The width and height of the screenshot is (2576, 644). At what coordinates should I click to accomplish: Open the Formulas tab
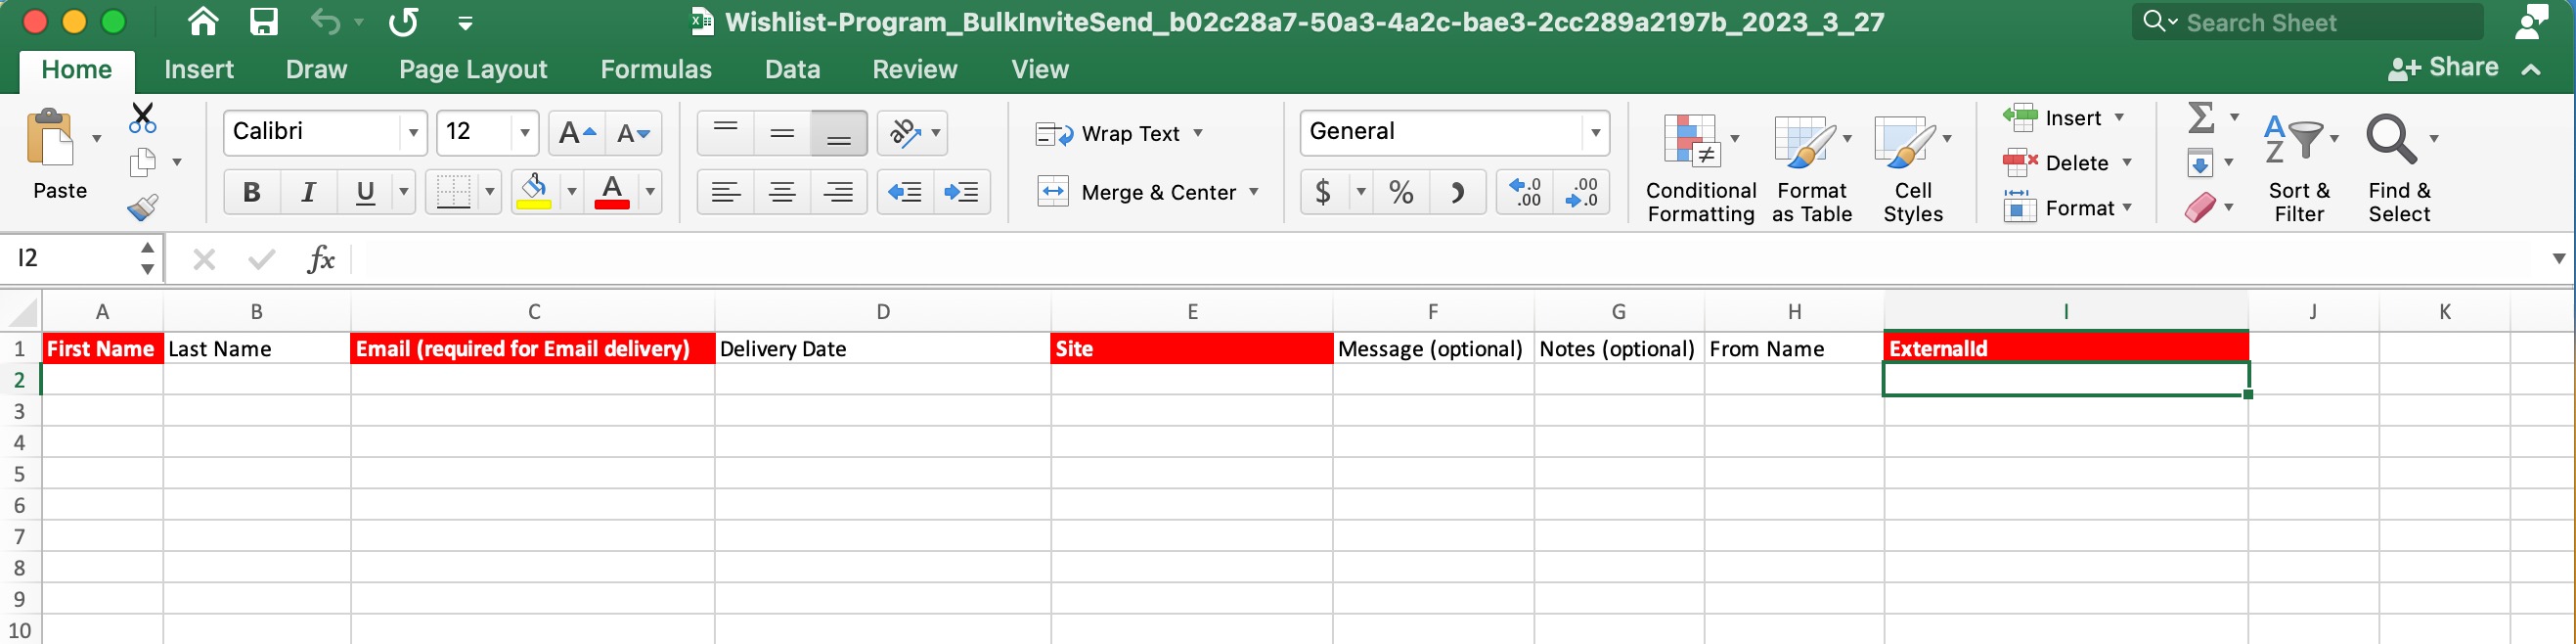pos(656,69)
